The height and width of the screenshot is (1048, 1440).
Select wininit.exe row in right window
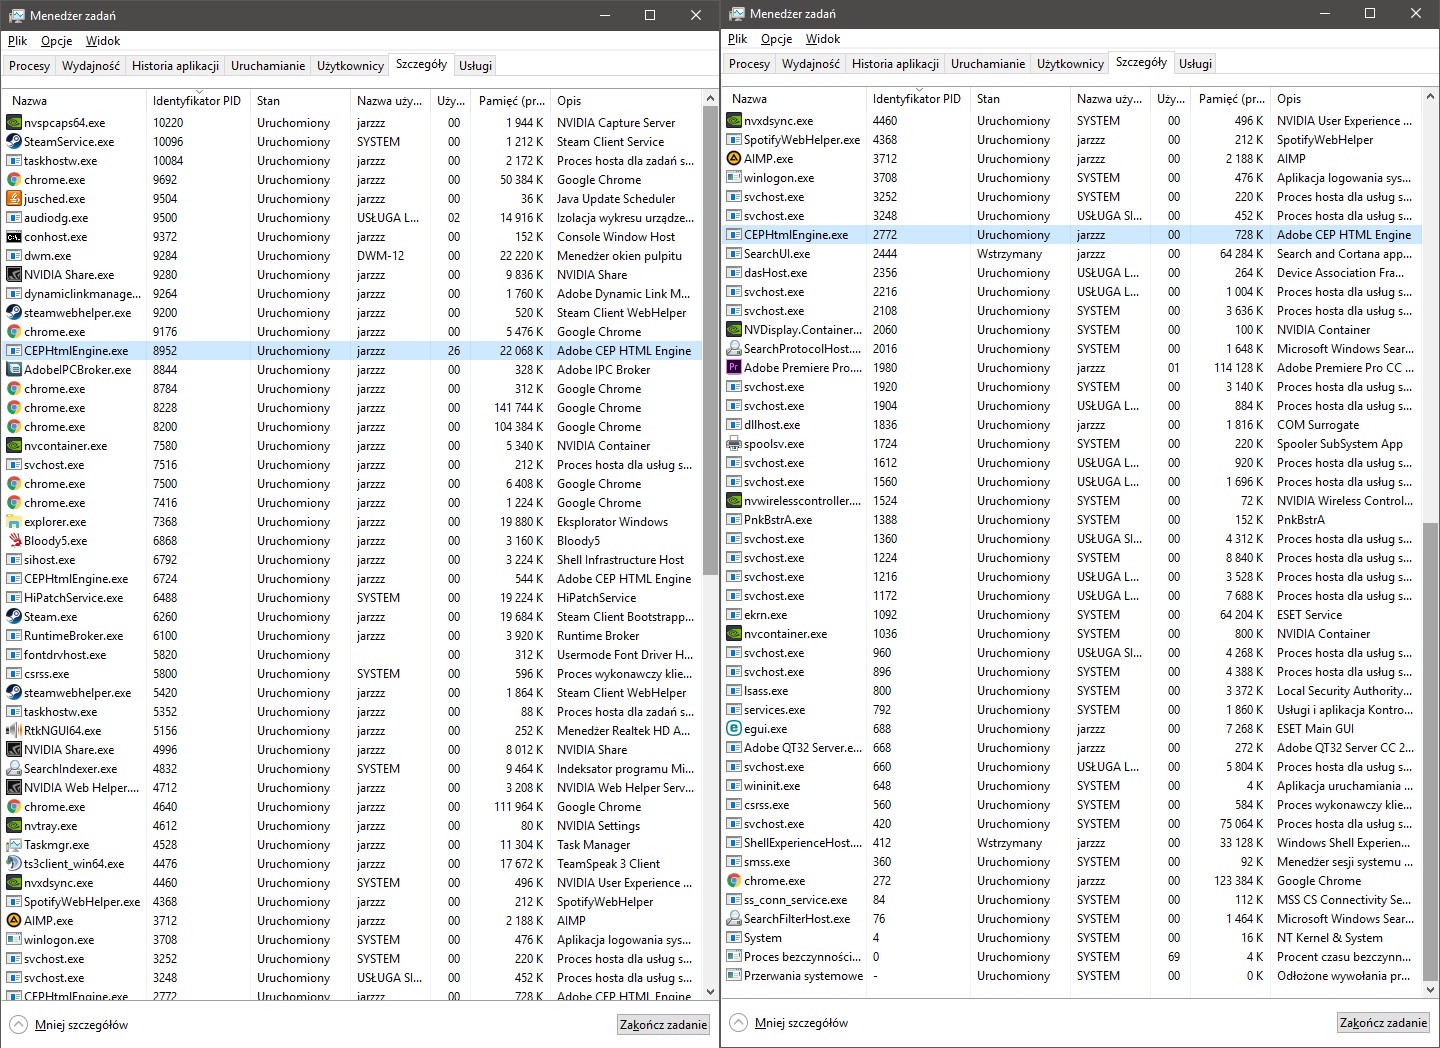(x=1072, y=786)
